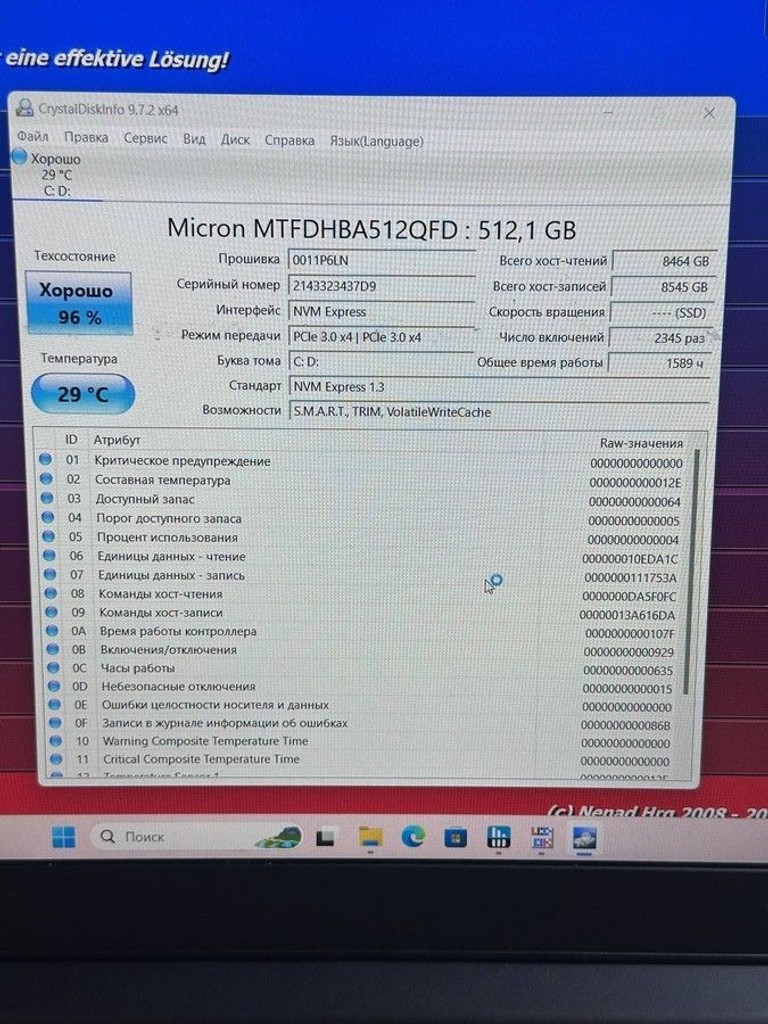Click status dot for Команды хост-записи row
This screenshot has width=768, height=1024.
(51, 612)
